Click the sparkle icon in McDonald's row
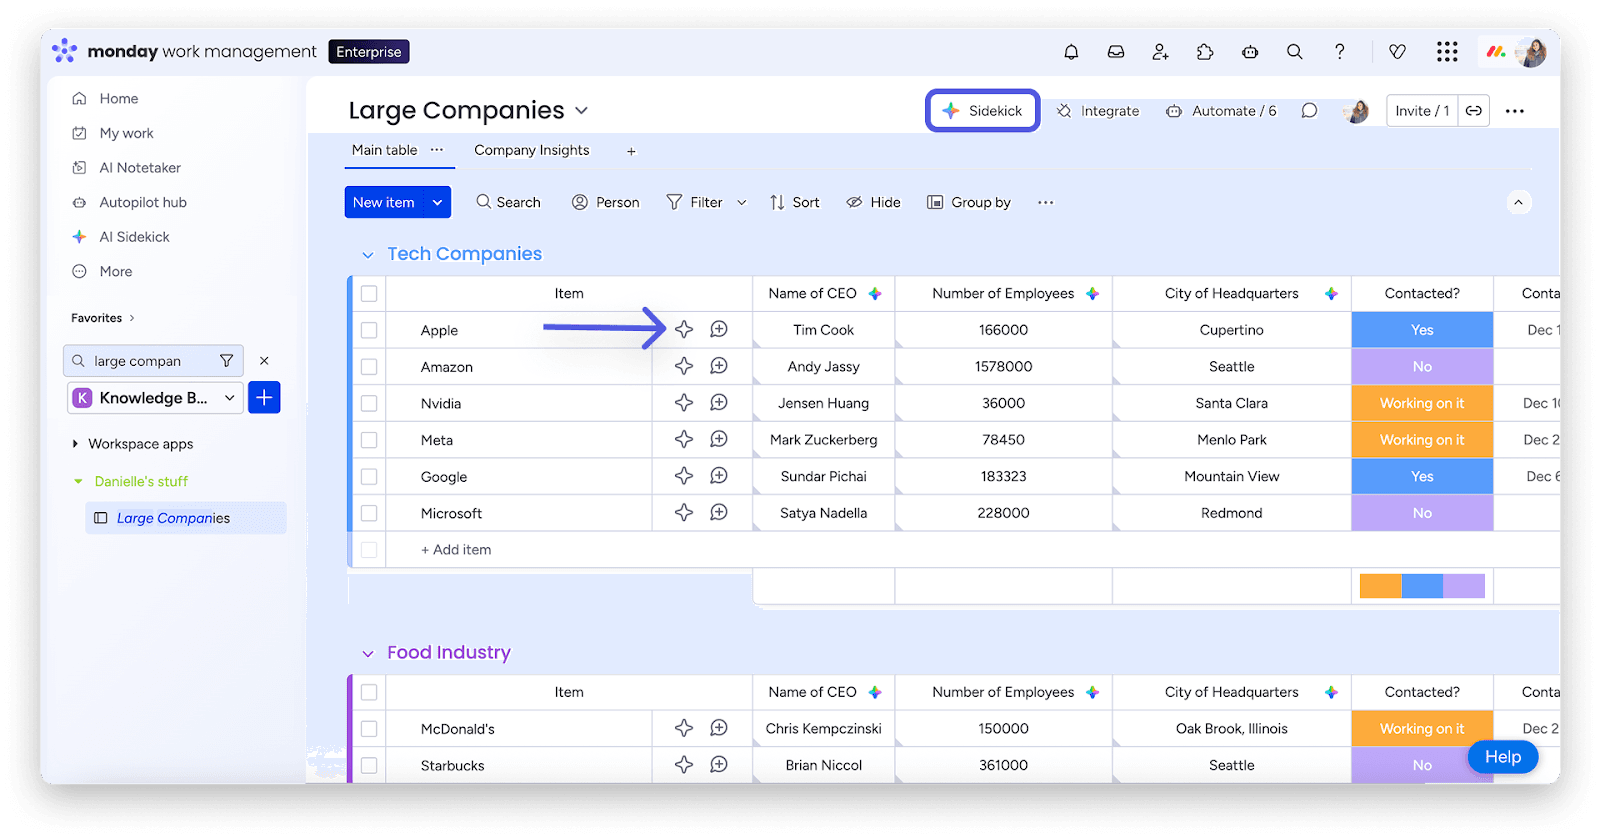This screenshot has height=838, width=1600. click(684, 728)
